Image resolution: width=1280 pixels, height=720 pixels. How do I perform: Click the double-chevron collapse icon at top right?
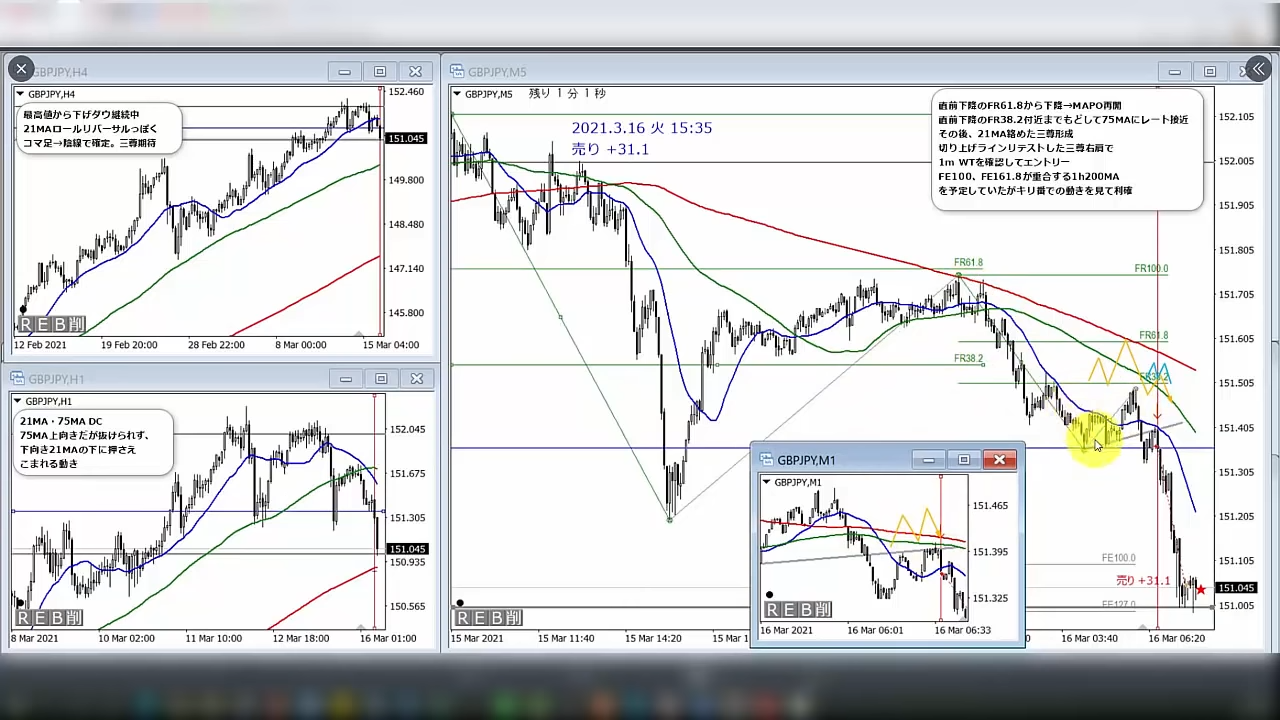click(1258, 69)
